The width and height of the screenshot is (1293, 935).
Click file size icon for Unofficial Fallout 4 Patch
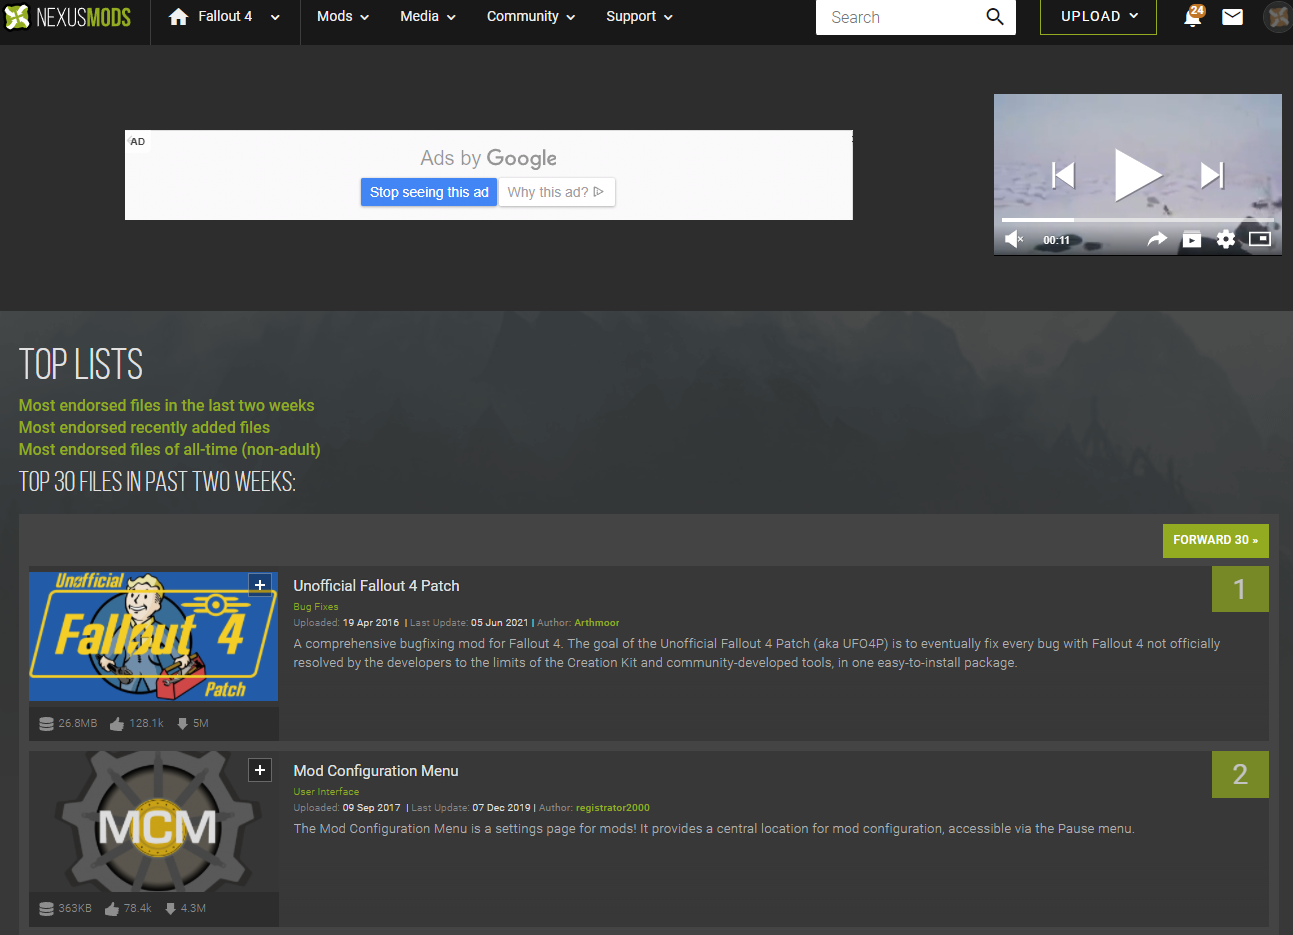point(46,724)
